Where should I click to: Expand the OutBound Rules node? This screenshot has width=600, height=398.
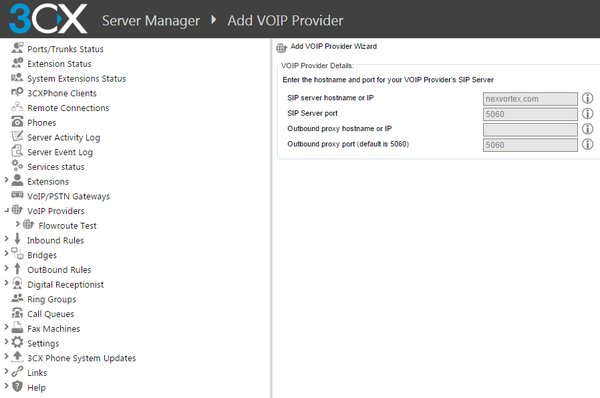pyautogui.click(x=6, y=268)
